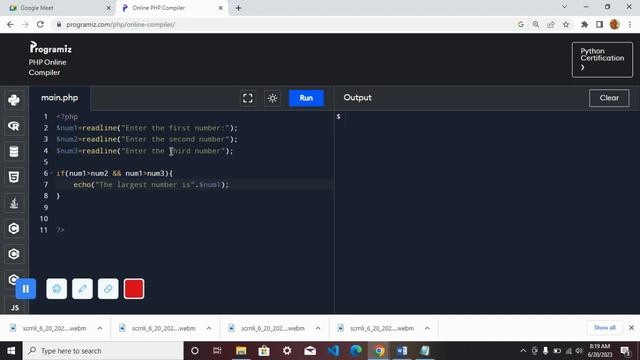Pause the screen recording
640x360 pixels.
tap(26, 289)
